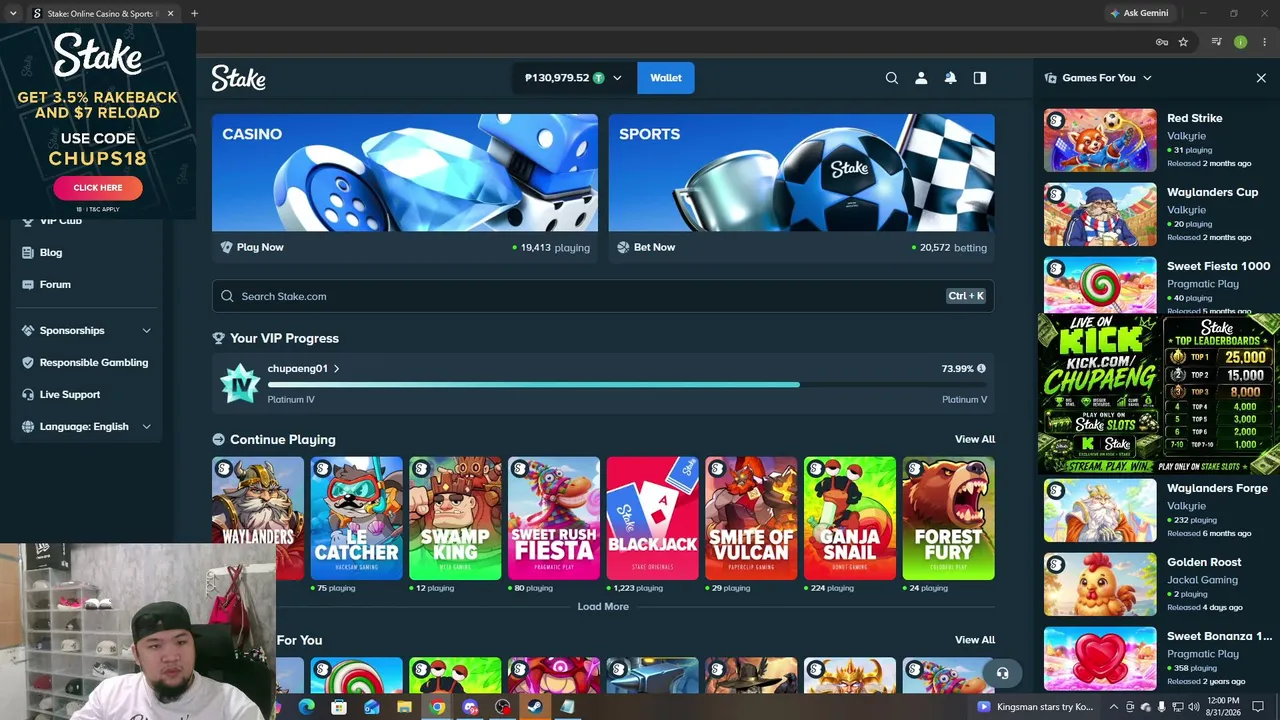Close the Stake browser tab
The width and height of the screenshot is (1280, 720).
tap(170, 14)
